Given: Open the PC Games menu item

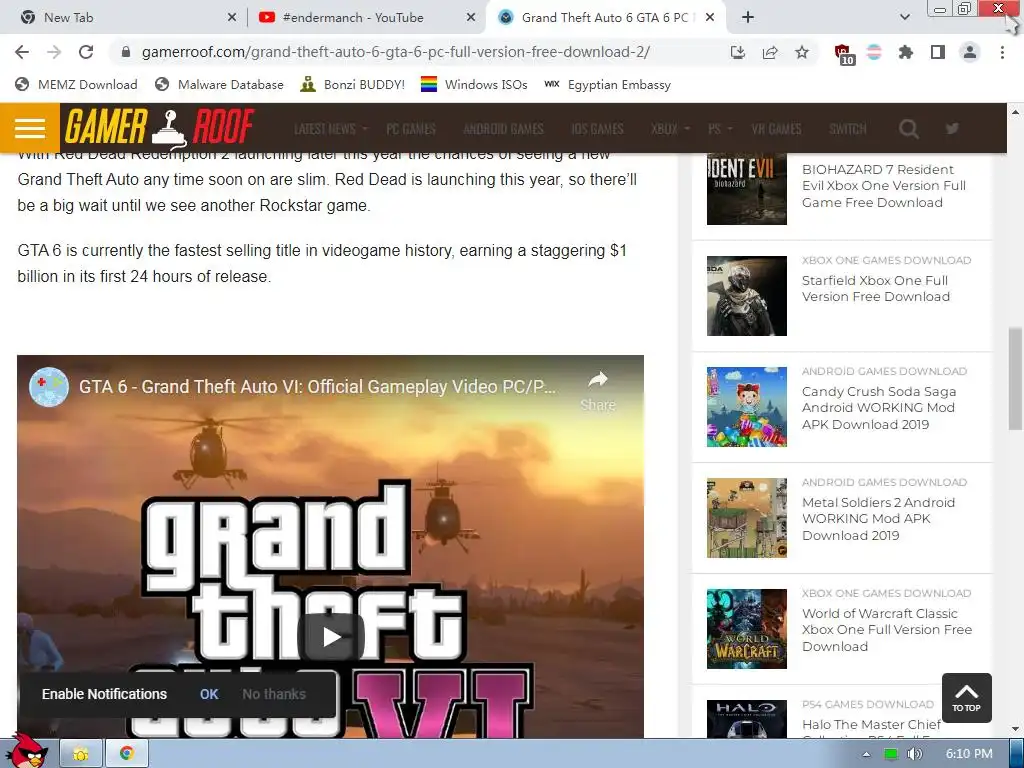Looking at the screenshot, I should click(411, 129).
